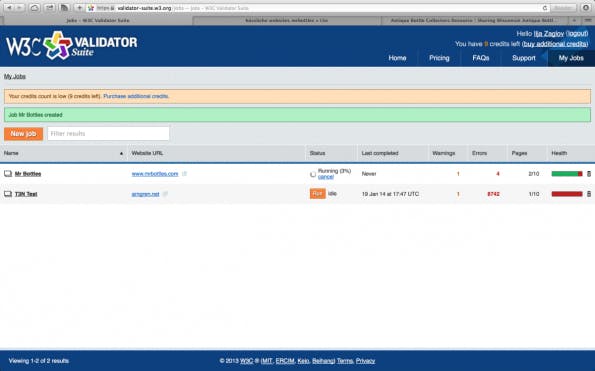Viewport: 595px width, 371px height.
Task: Open a new tab with tab bar plus icon
Action: [574, 20]
